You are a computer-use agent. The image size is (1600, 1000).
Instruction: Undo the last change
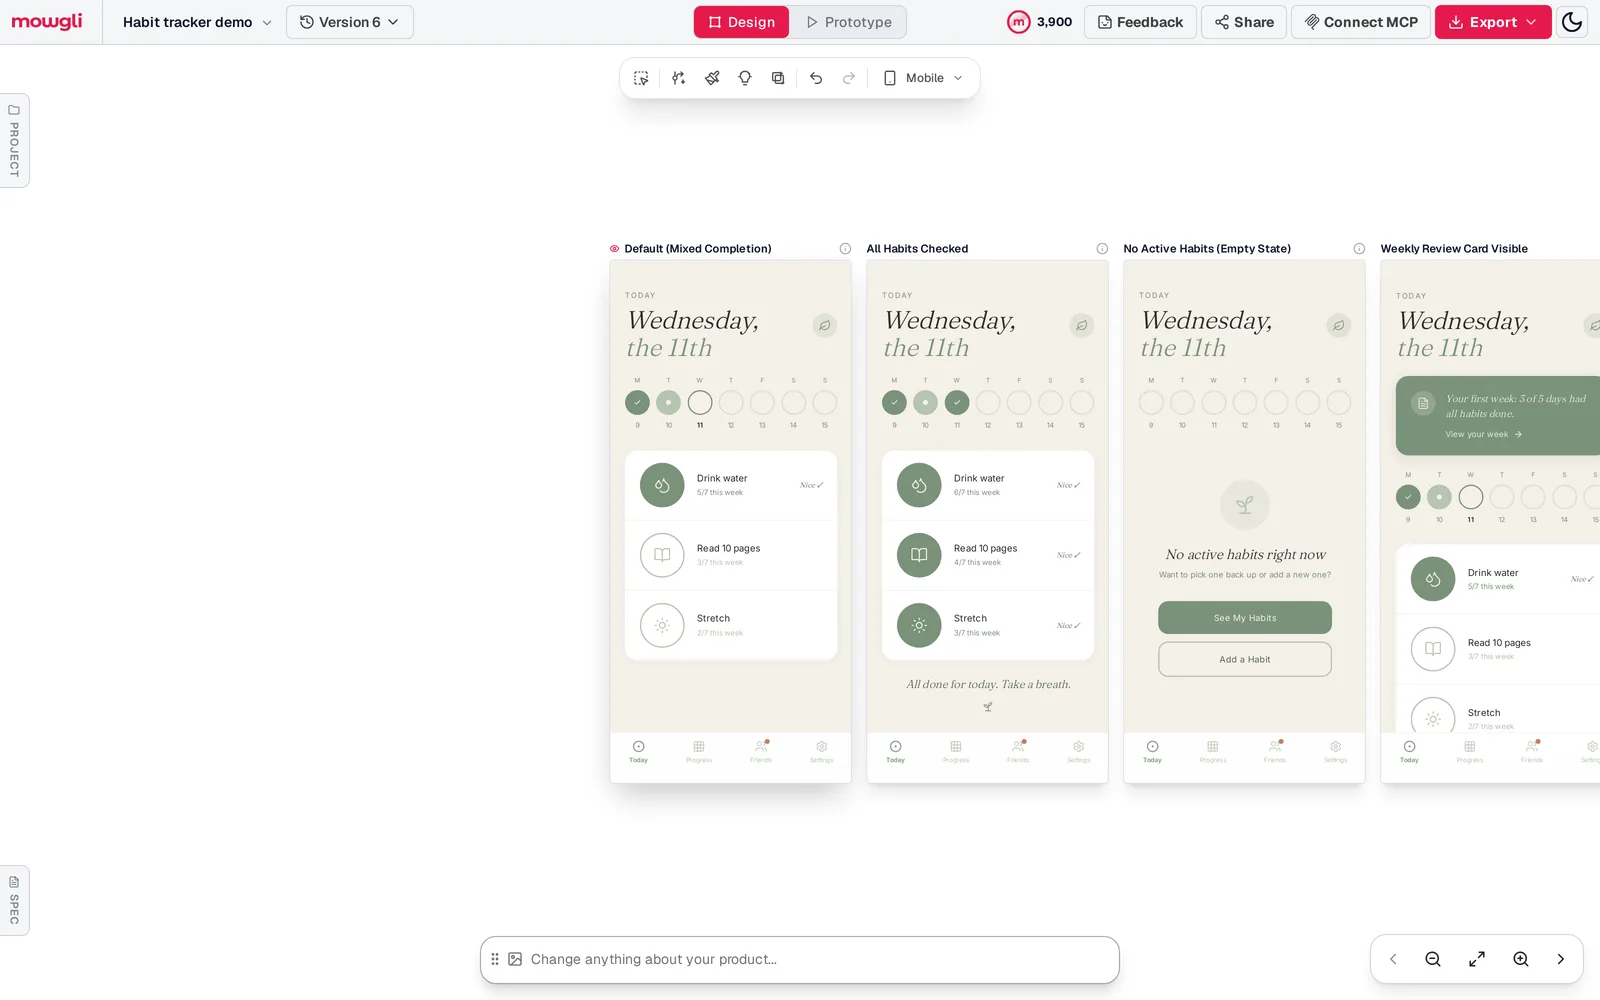pyautogui.click(x=816, y=78)
